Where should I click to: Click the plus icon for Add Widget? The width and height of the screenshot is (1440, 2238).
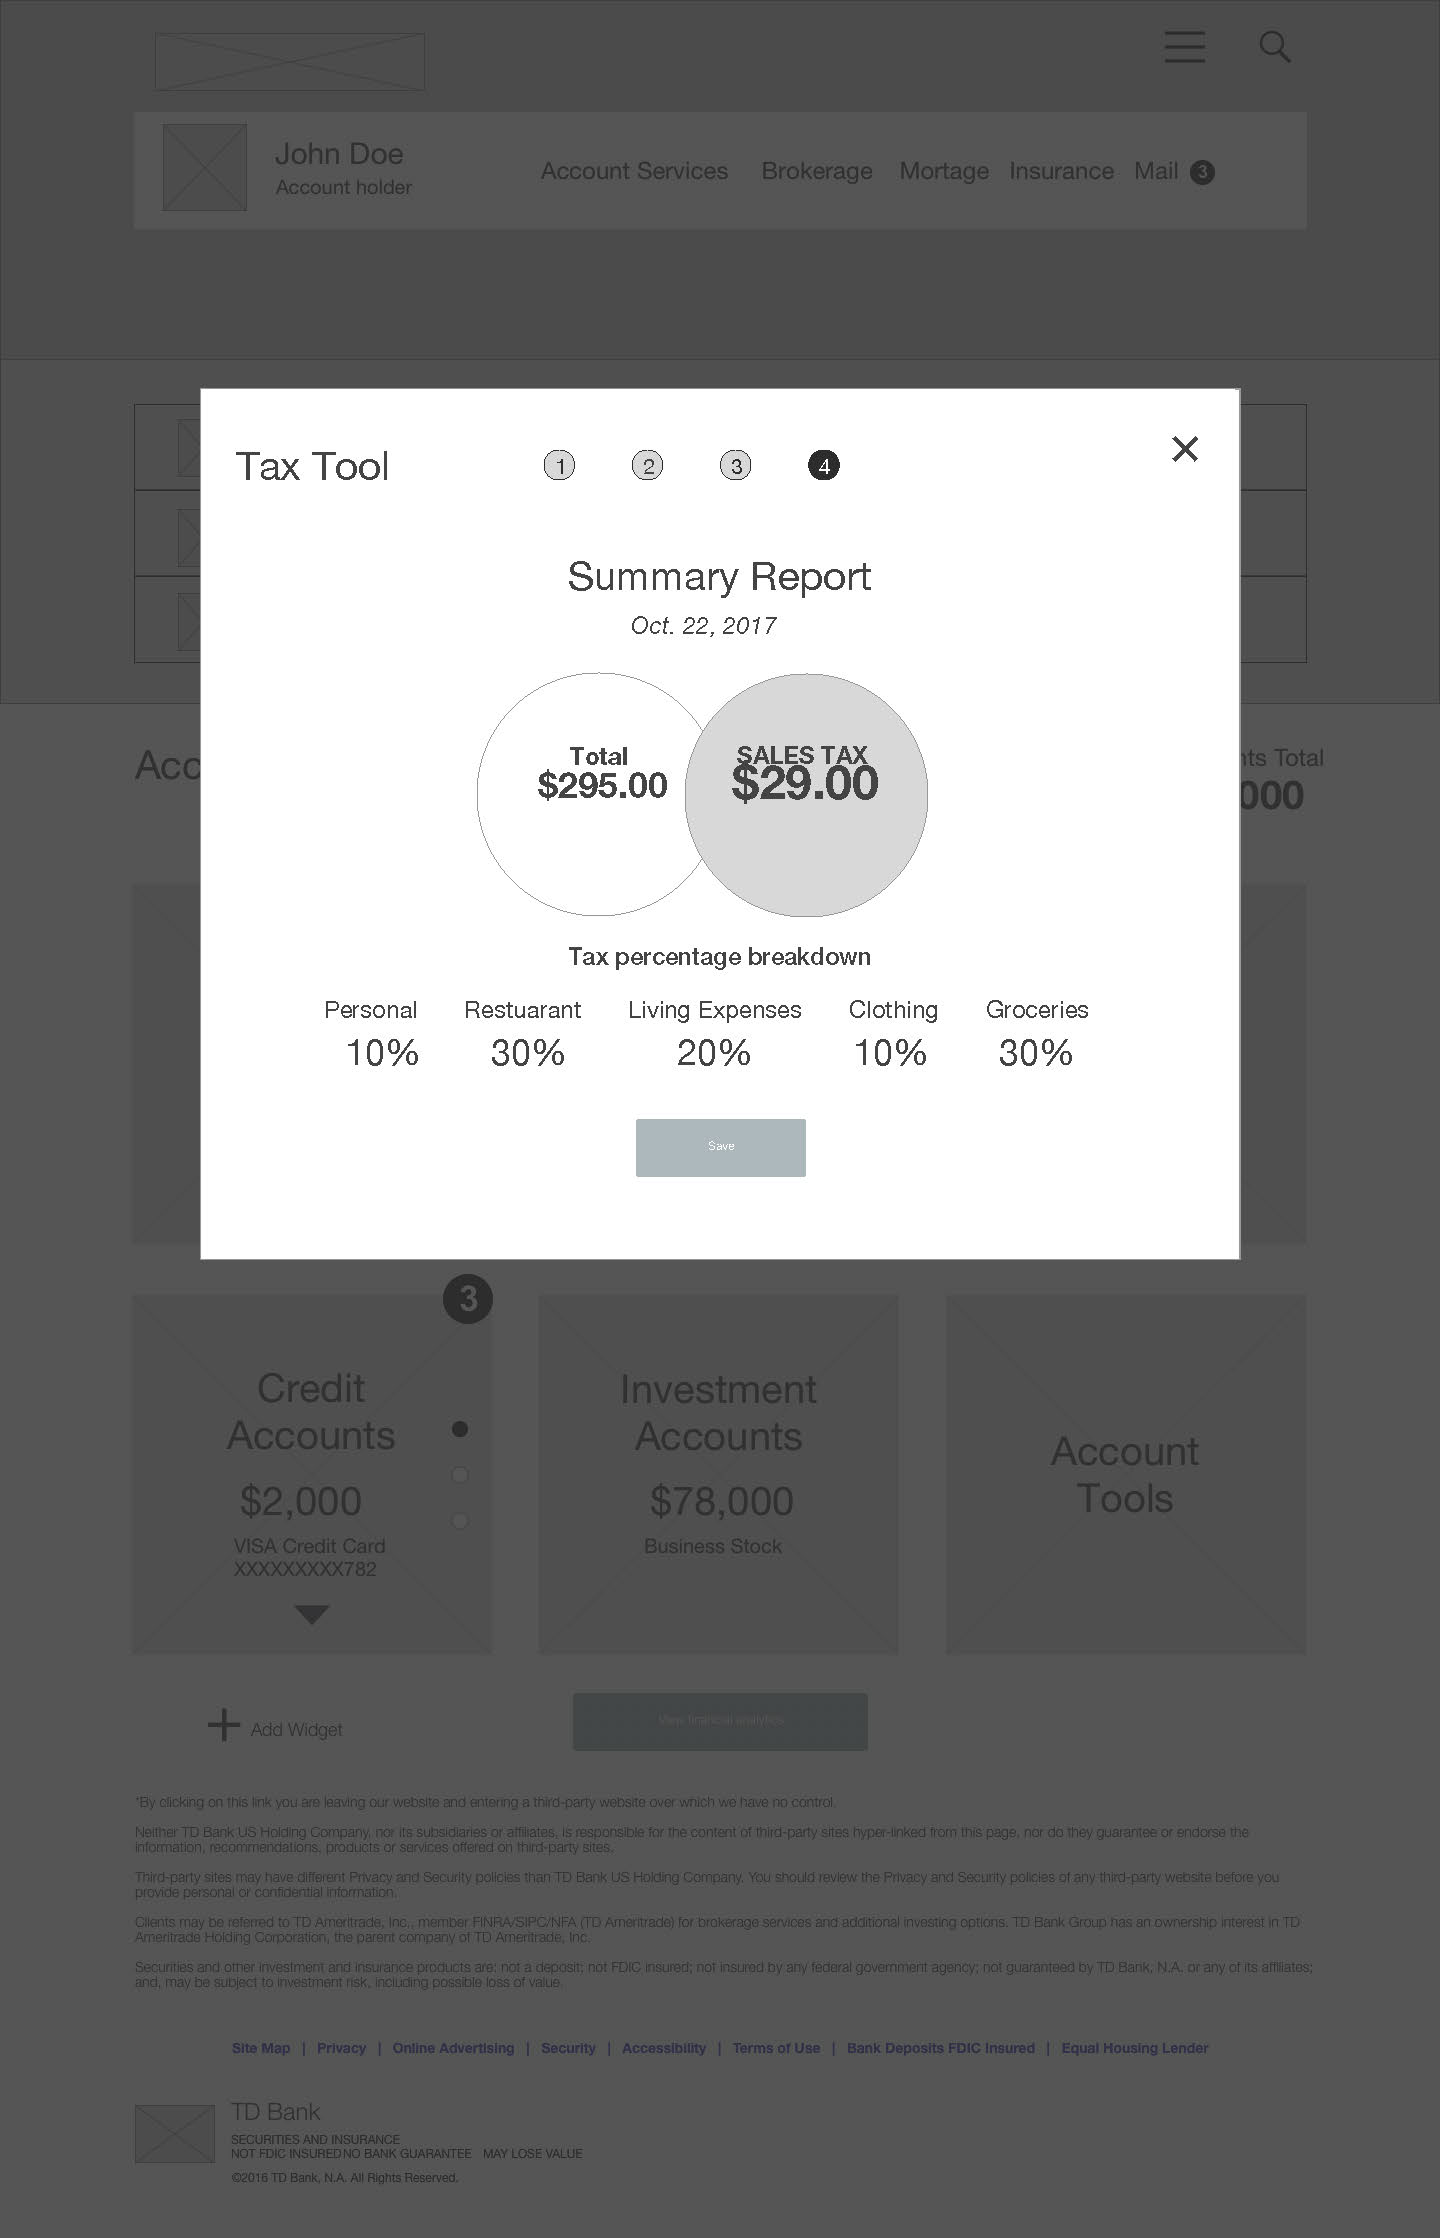point(224,1724)
